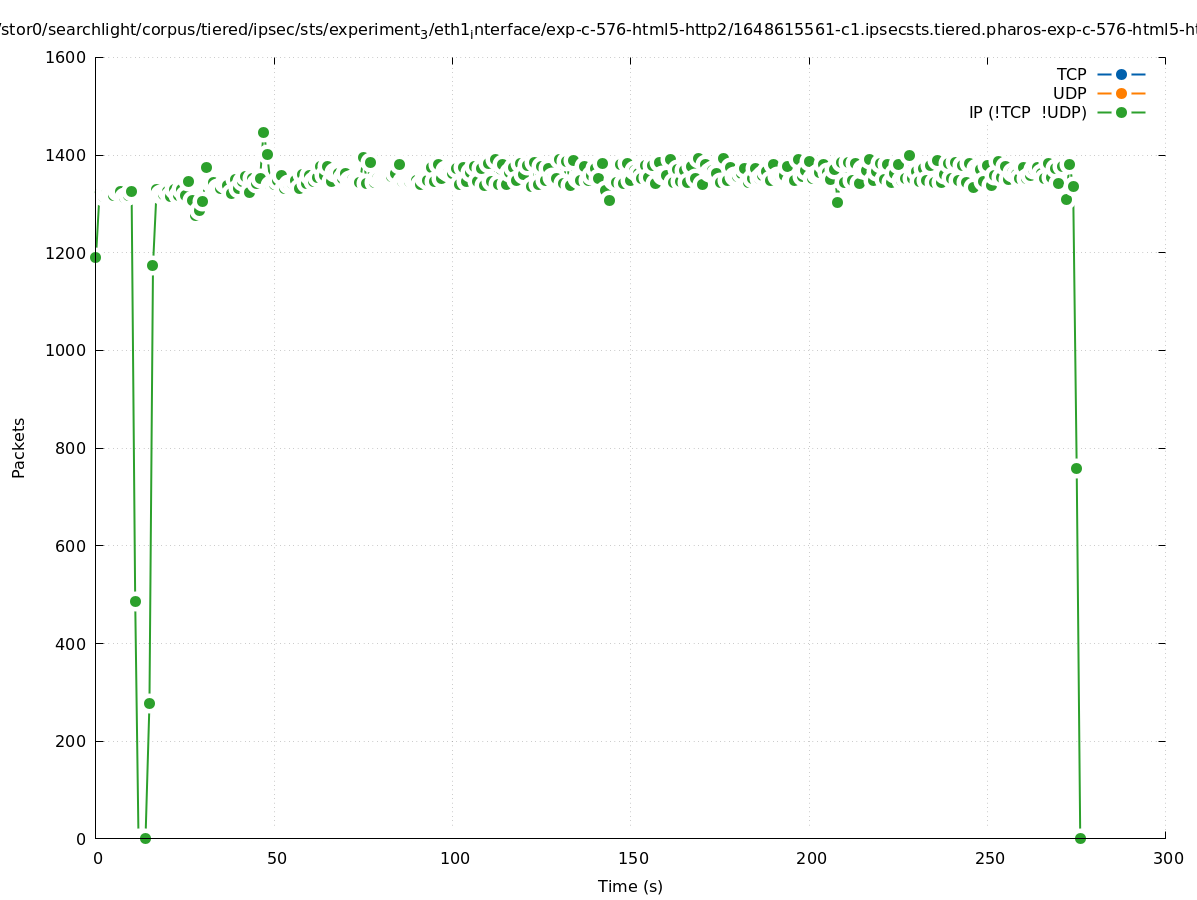Click the data point near 490 packets in the early dip

135,601
